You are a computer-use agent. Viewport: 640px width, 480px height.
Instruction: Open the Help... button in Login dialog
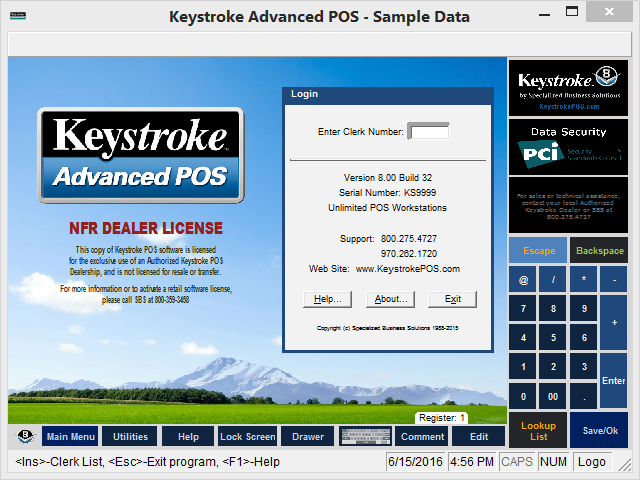[x=327, y=299]
